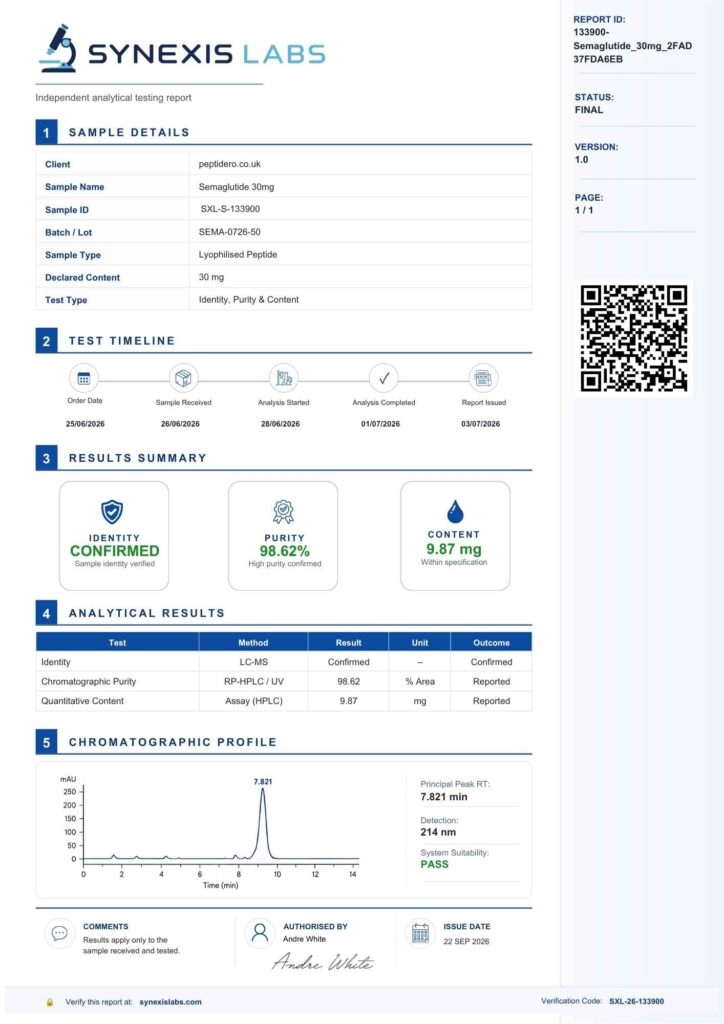Click the VERSION 1.0 value
Image resolution: width=724 pixels, height=1024 pixels.
click(x=581, y=159)
